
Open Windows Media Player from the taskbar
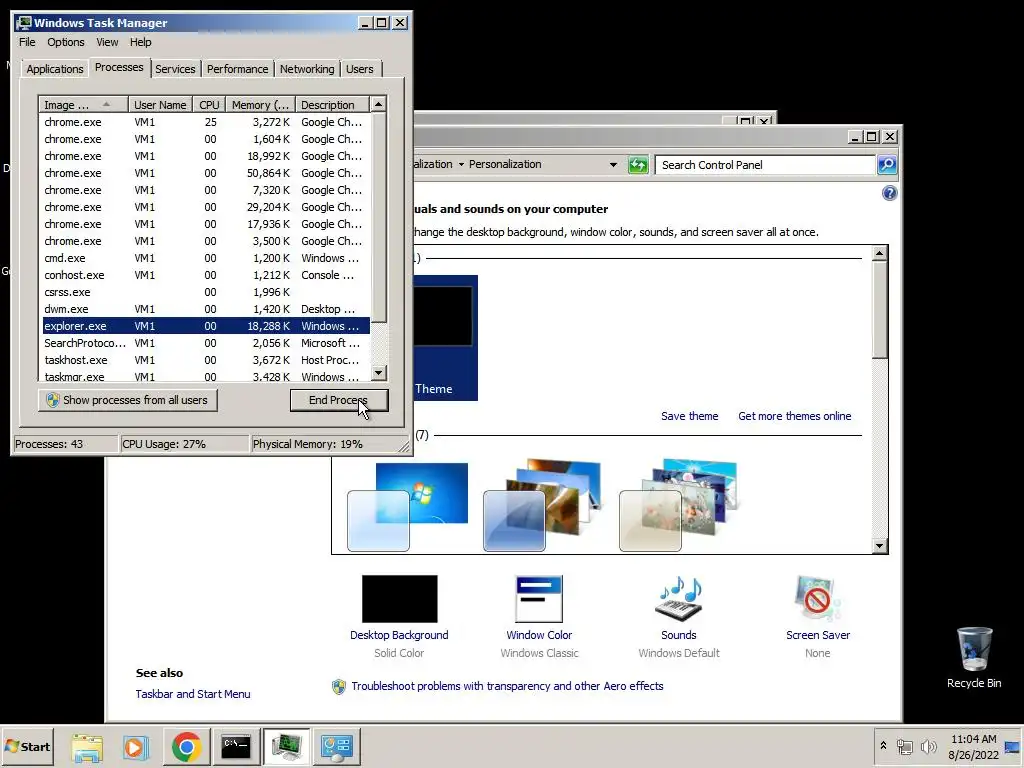coord(136,746)
